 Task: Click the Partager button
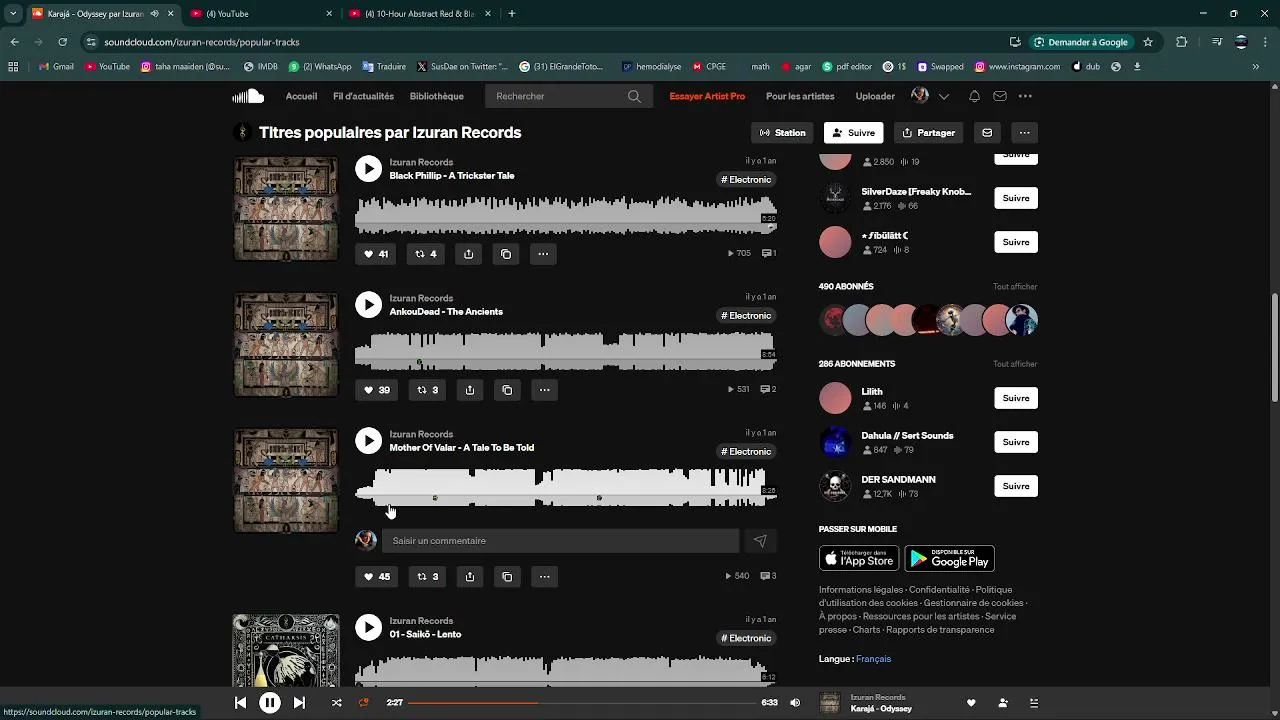coord(928,133)
